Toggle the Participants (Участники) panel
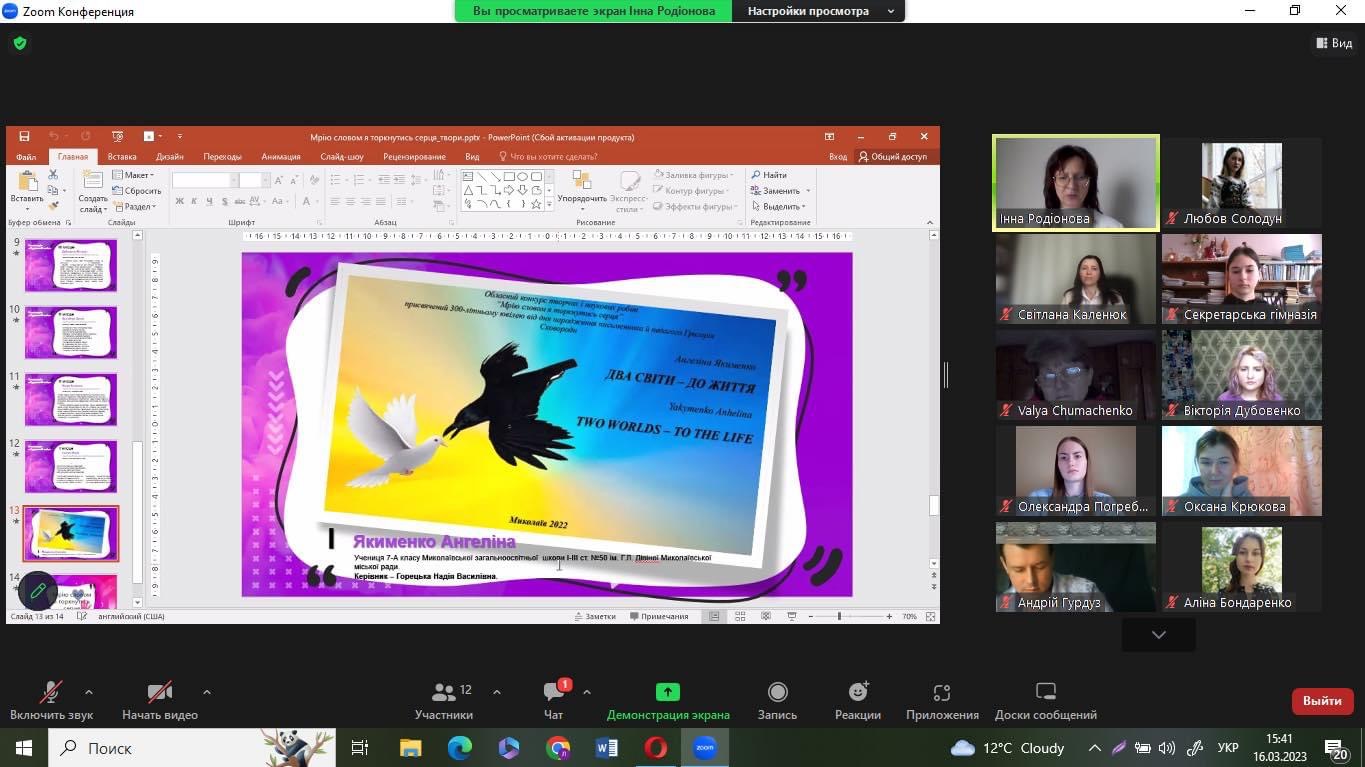1365x767 pixels. click(x=444, y=692)
